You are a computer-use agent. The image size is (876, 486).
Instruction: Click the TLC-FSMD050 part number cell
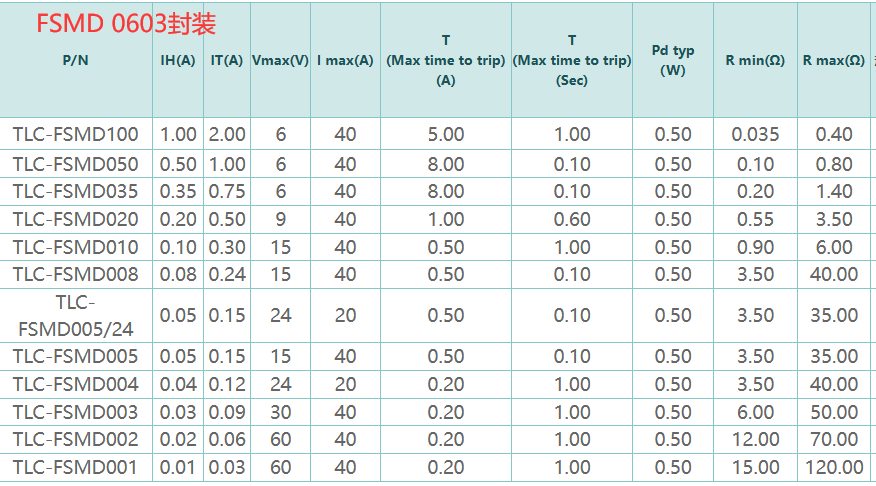coord(76,164)
